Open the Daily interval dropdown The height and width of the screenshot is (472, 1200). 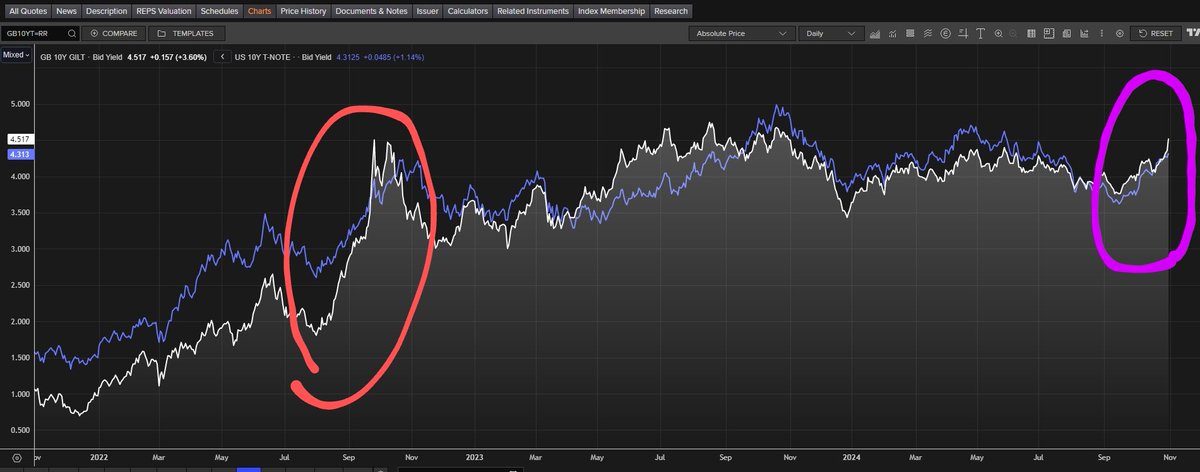[829, 33]
